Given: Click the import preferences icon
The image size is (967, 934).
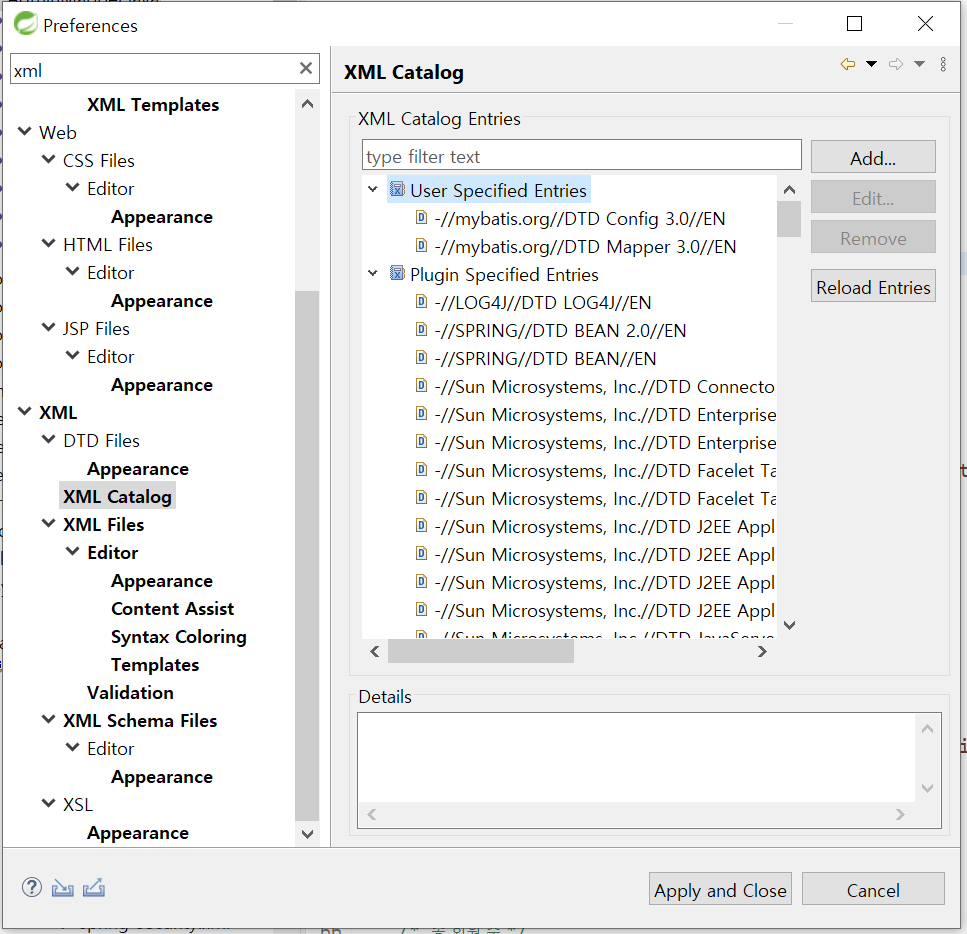Looking at the screenshot, I should (x=62, y=888).
